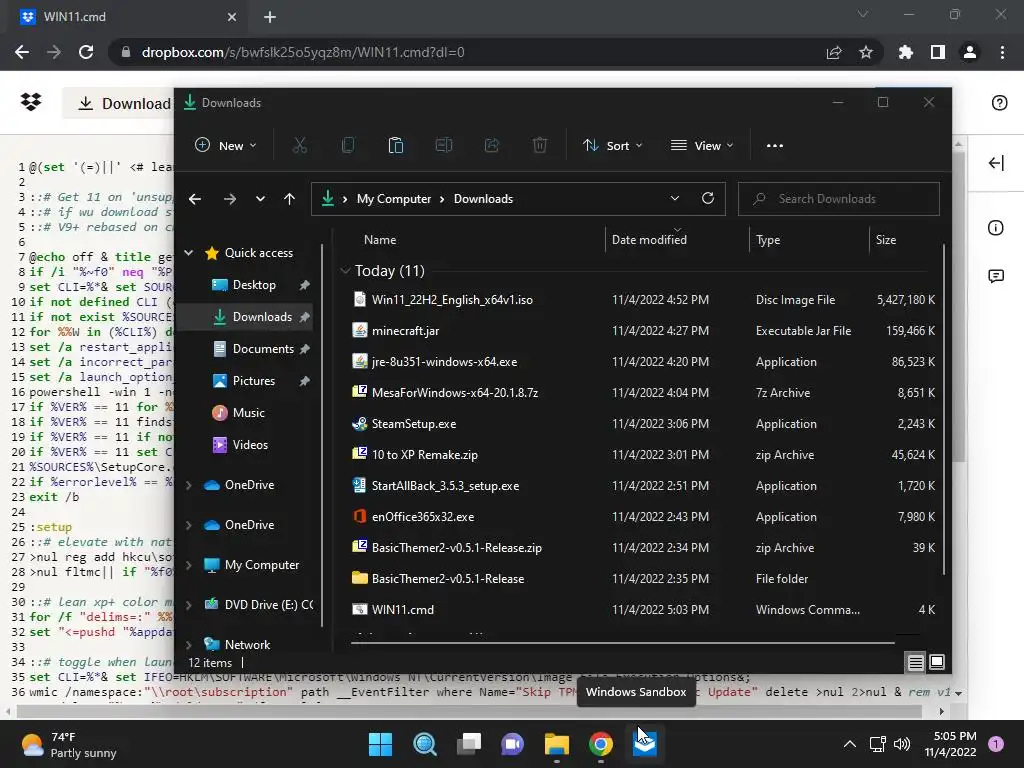
Task: Click the Share icon in Explorer toolbar
Action: [492, 145]
